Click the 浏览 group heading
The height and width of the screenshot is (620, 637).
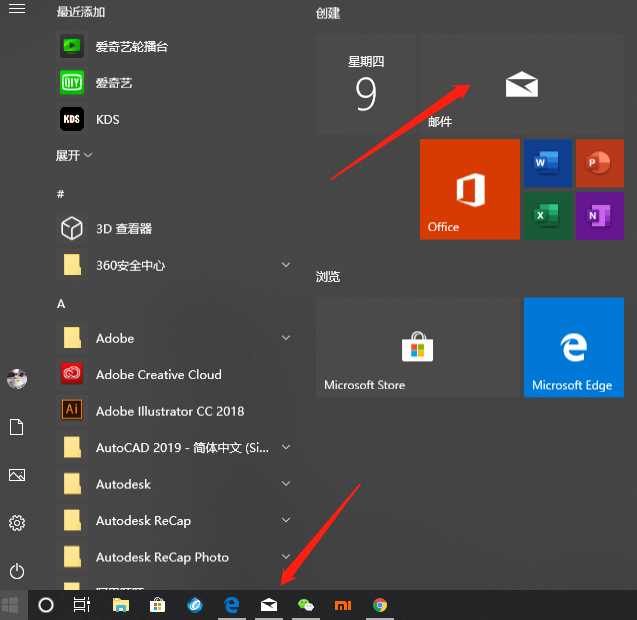(328, 277)
